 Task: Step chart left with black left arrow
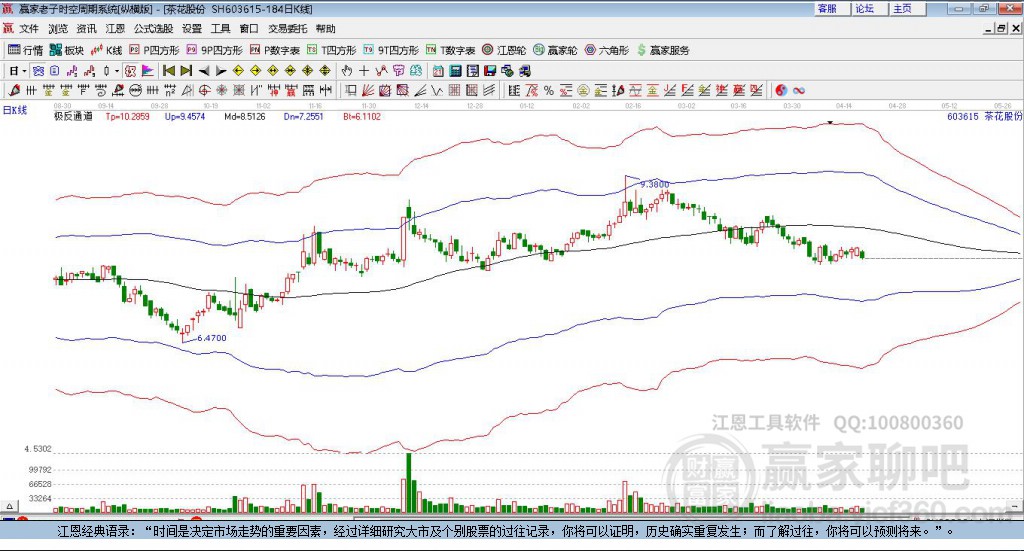click(x=204, y=71)
